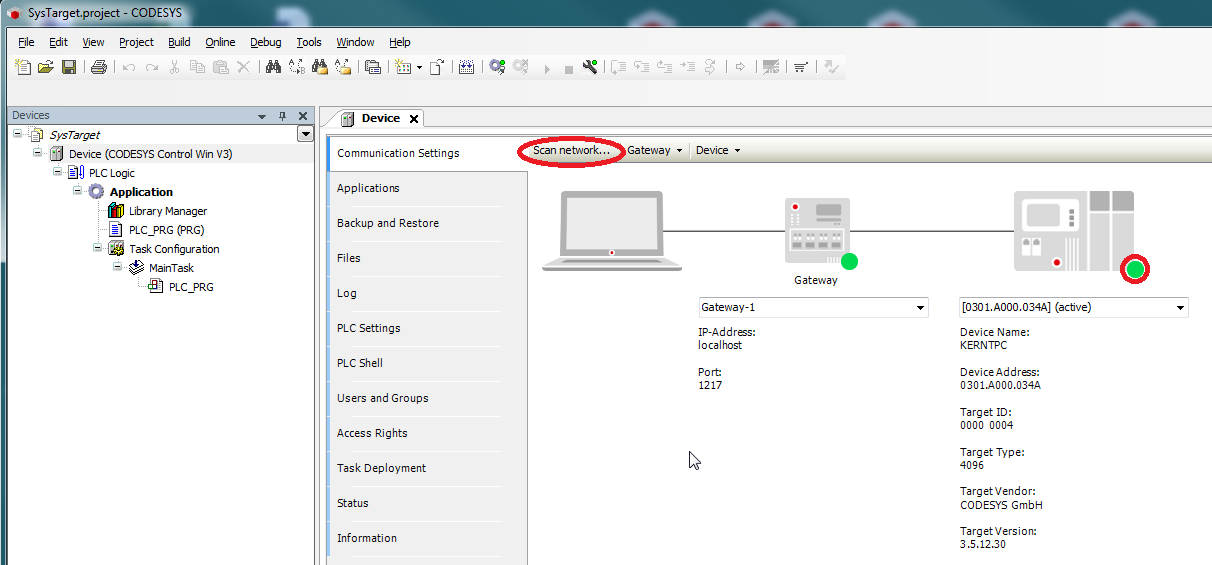Image resolution: width=1212 pixels, height=565 pixels.
Task: Click the Print toolbar icon
Action: click(98, 67)
